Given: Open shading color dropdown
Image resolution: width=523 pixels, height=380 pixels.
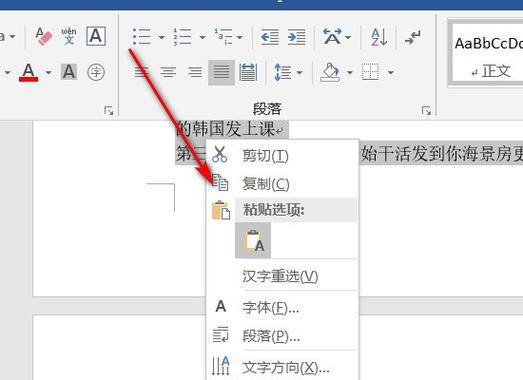Looking at the screenshot, I should 350,72.
